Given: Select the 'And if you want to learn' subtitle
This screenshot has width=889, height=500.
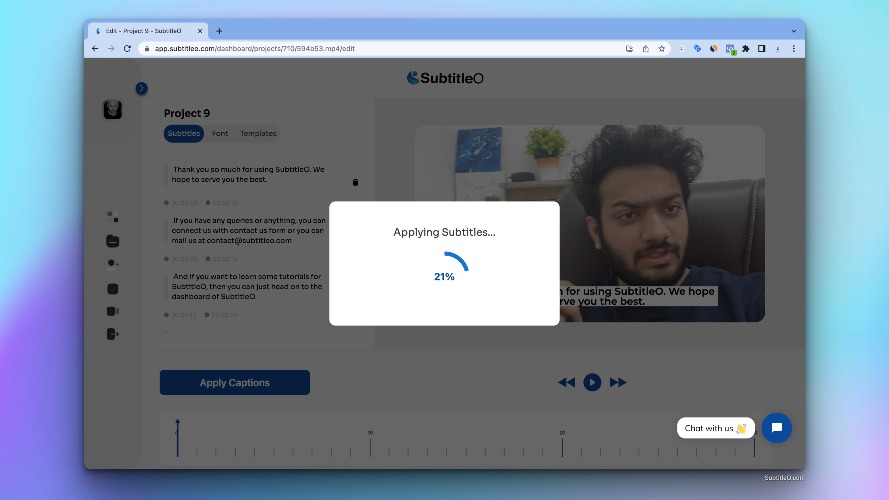Looking at the screenshot, I should pyautogui.click(x=247, y=286).
